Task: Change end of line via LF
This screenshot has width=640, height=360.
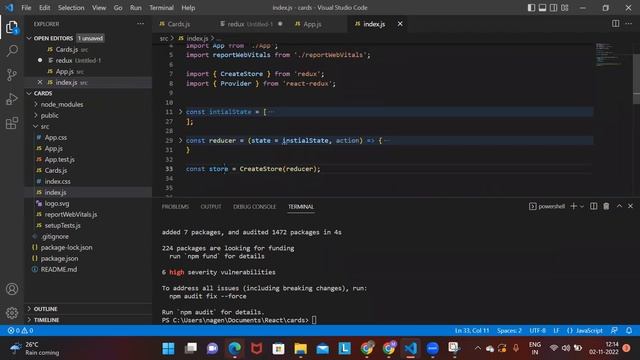Action: (556, 331)
